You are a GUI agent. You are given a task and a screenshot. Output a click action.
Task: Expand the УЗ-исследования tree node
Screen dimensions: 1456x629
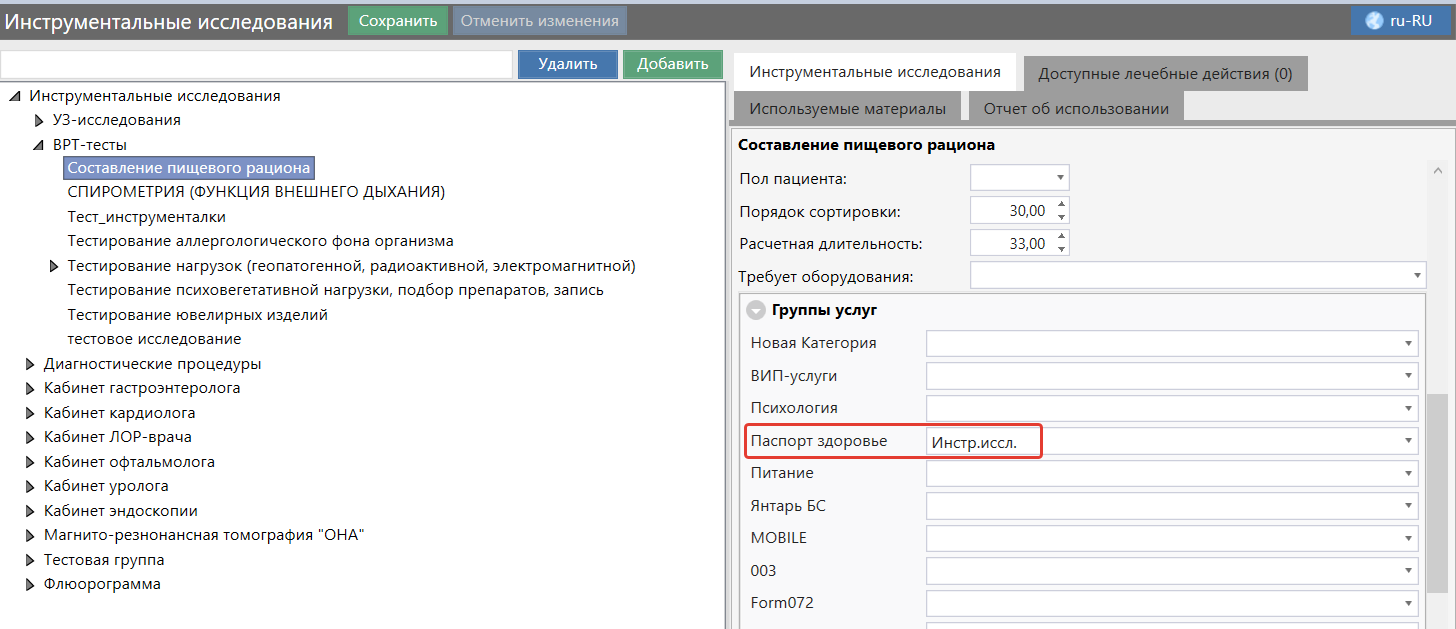coord(39,120)
